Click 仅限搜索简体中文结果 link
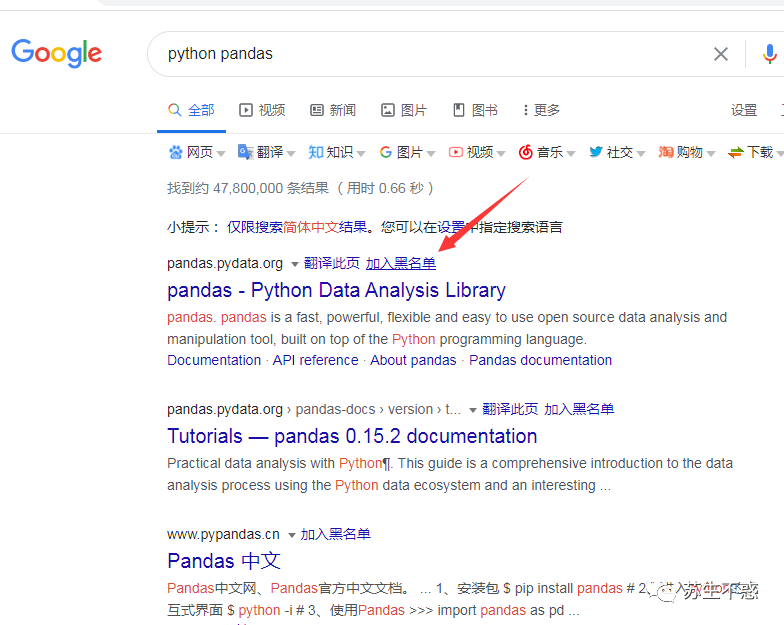This screenshot has width=784, height=625. point(298,228)
